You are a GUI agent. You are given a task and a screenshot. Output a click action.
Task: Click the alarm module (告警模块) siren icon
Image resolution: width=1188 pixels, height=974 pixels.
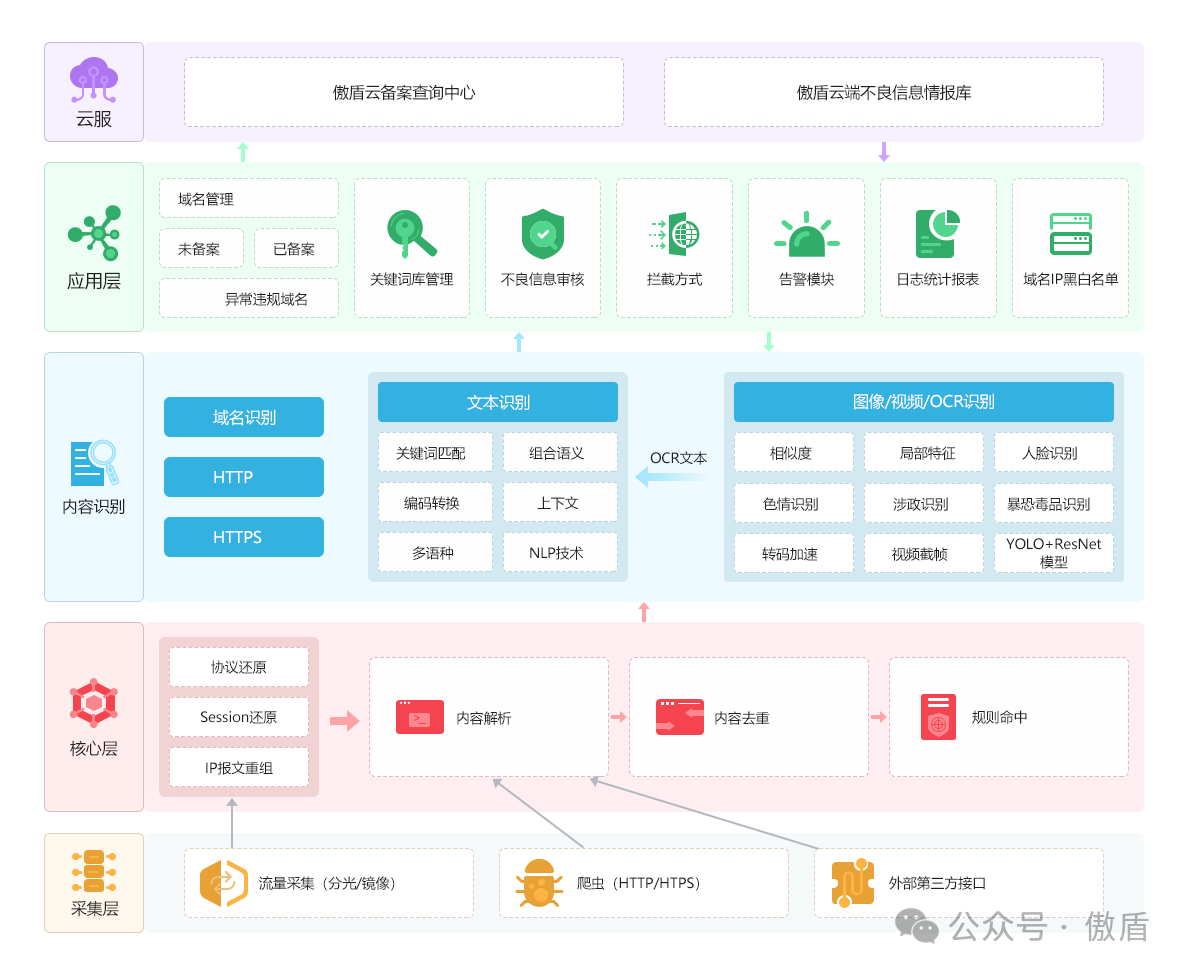[x=806, y=236]
